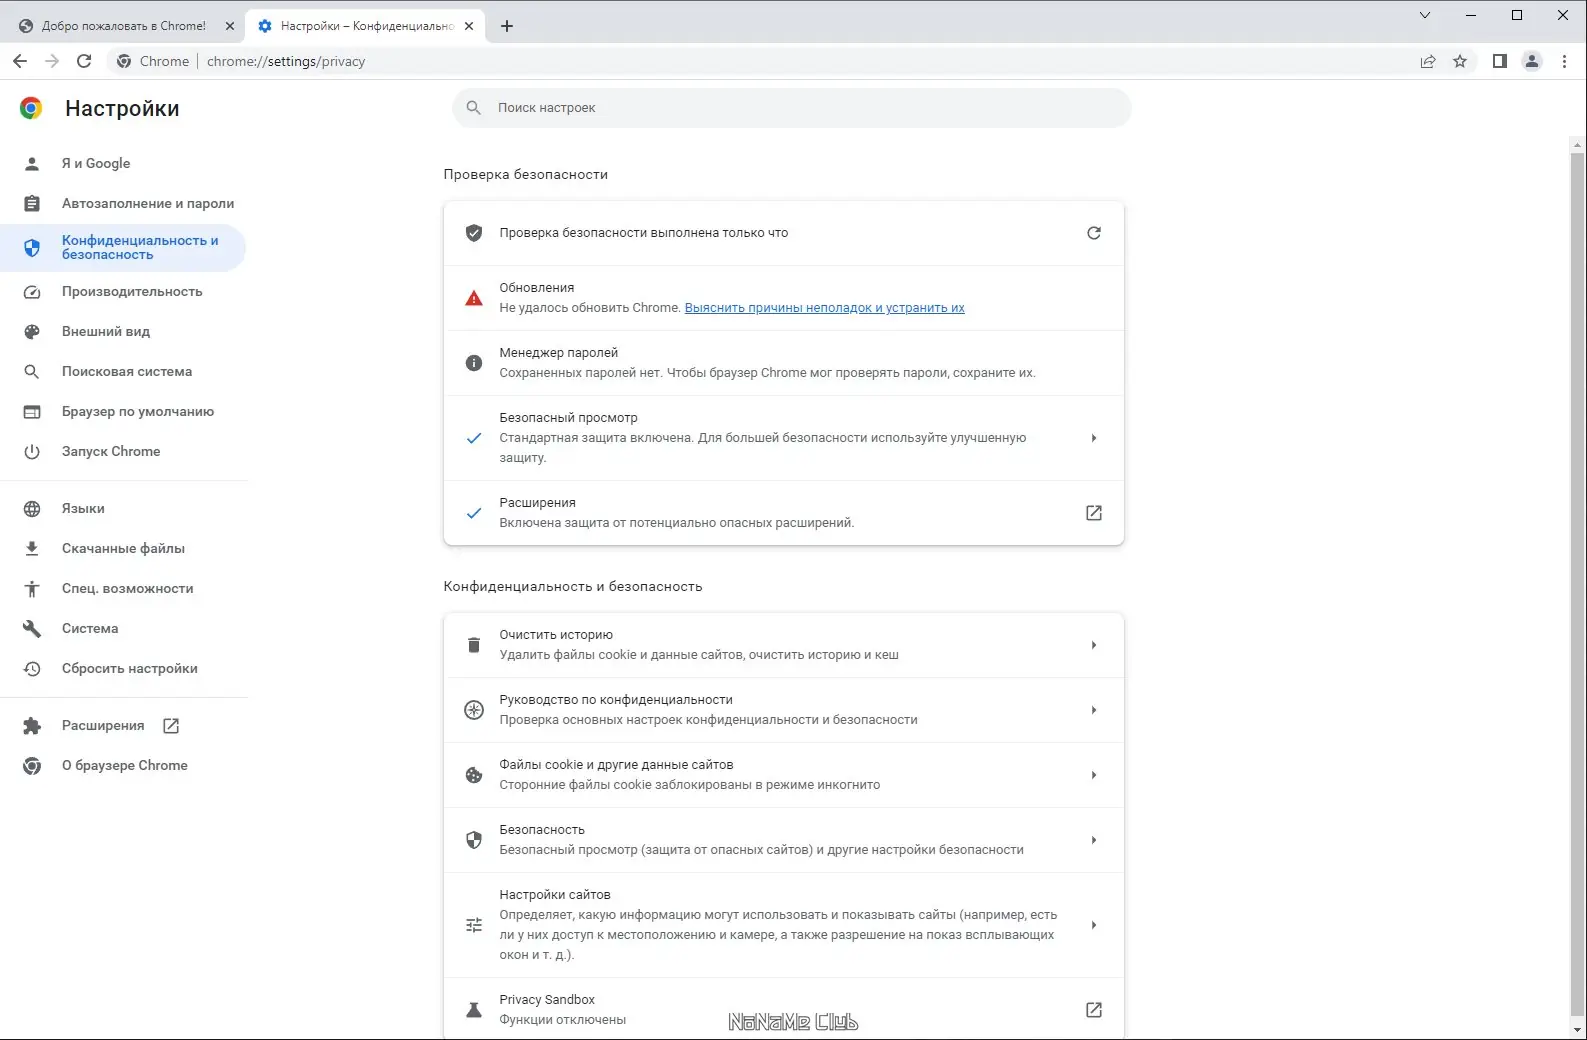Close the Настройки tab
This screenshot has width=1587, height=1040.
pyautogui.click(x=469, y=26)
